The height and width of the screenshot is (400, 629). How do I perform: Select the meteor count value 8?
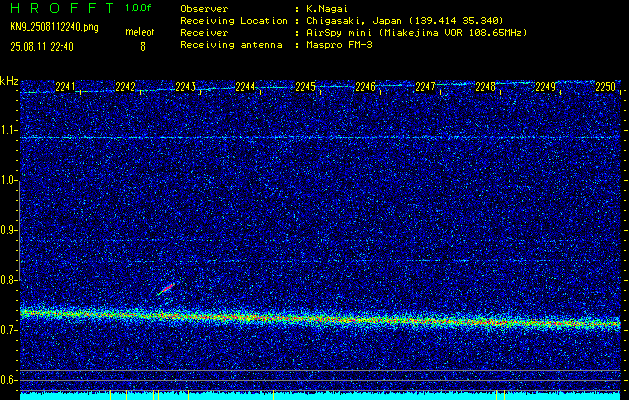tap(143, 47)
